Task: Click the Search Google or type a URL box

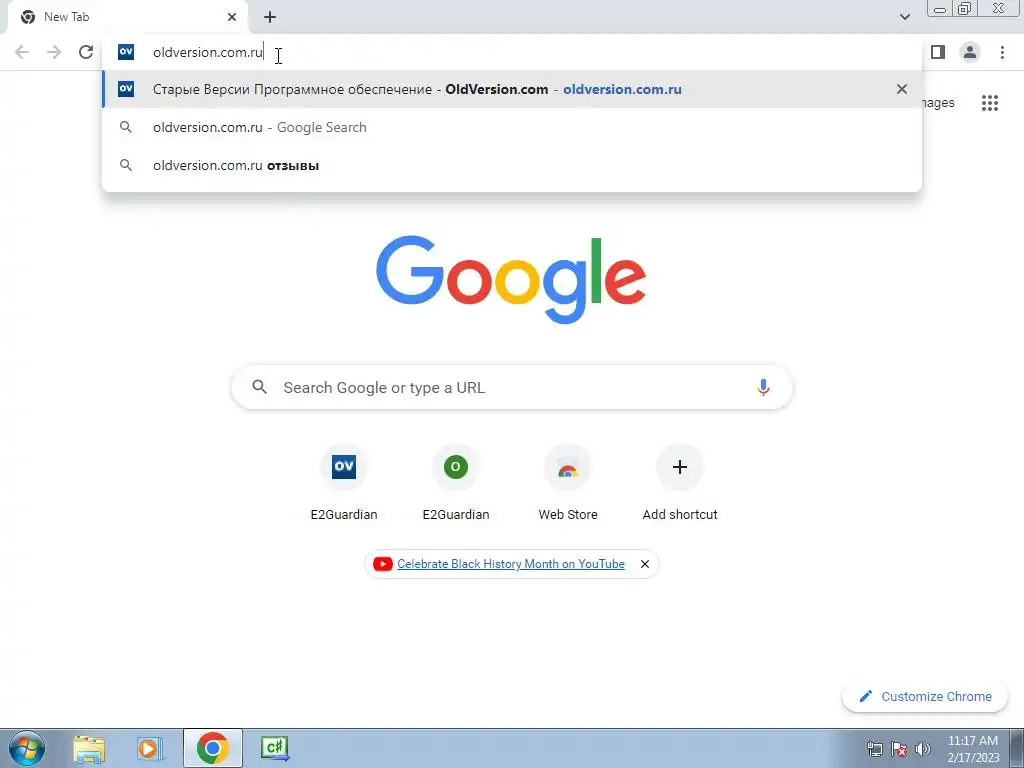Action: (x=512, y=387)
